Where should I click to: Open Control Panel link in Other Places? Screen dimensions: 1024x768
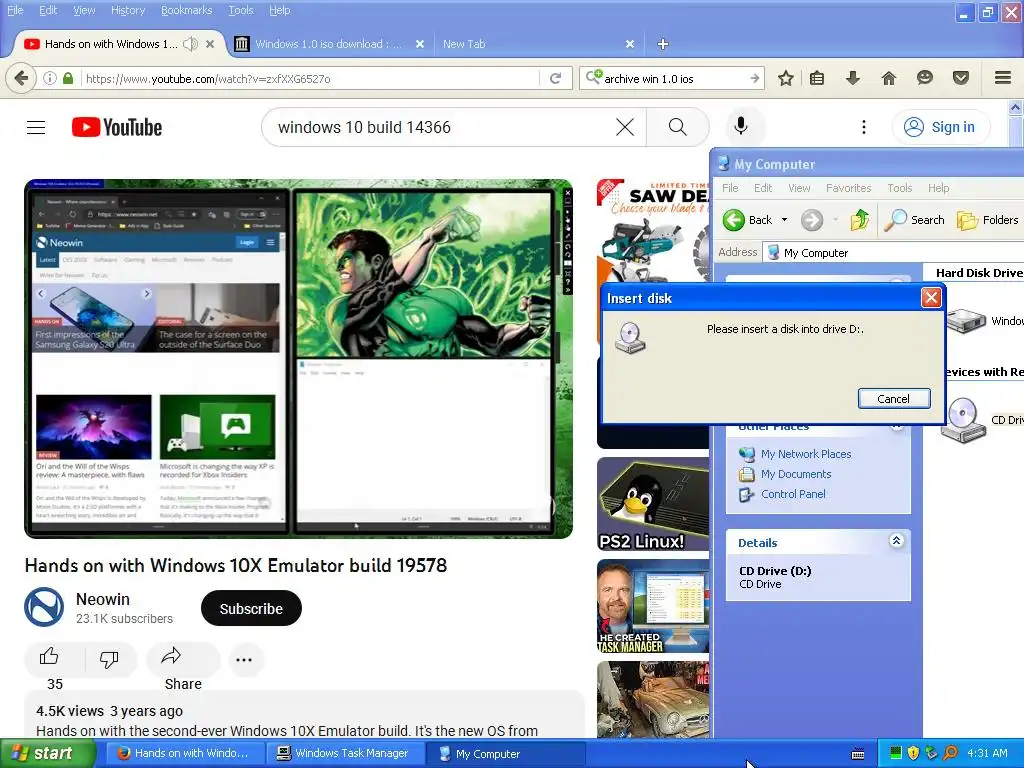click(x=793, y=494)
